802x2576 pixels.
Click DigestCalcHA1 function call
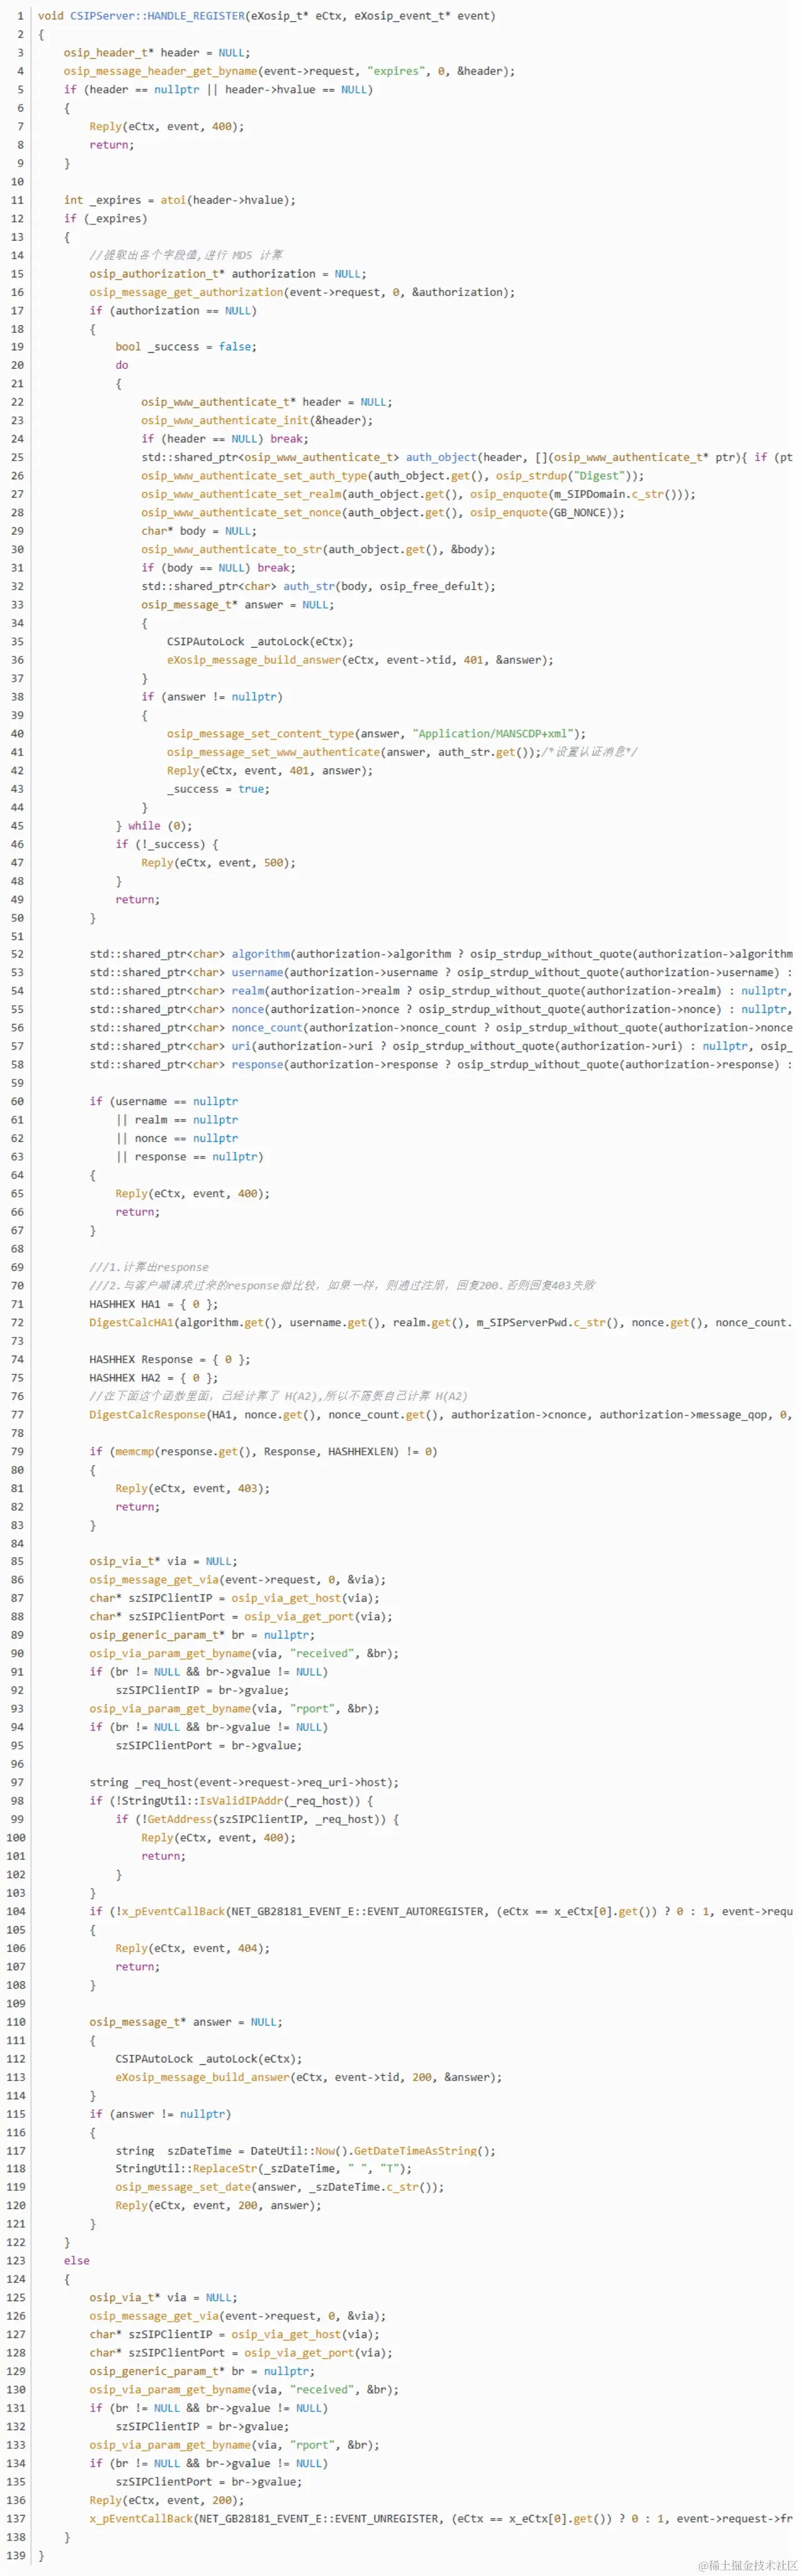pos(131,1323)
